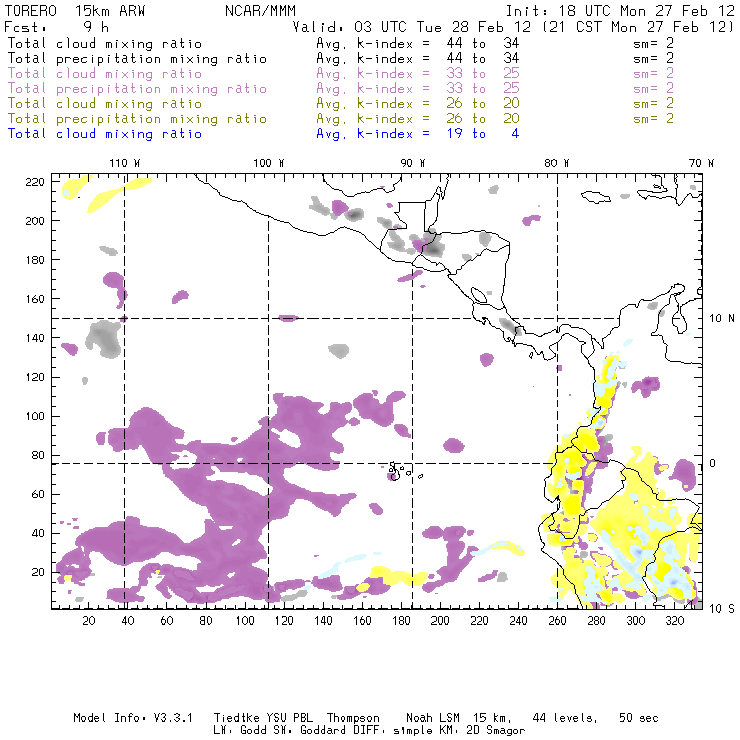This screenshot has height=740, width=740.
Task: Click the "320" tick on the horizontal axis
Action: (x=674, y=621)
